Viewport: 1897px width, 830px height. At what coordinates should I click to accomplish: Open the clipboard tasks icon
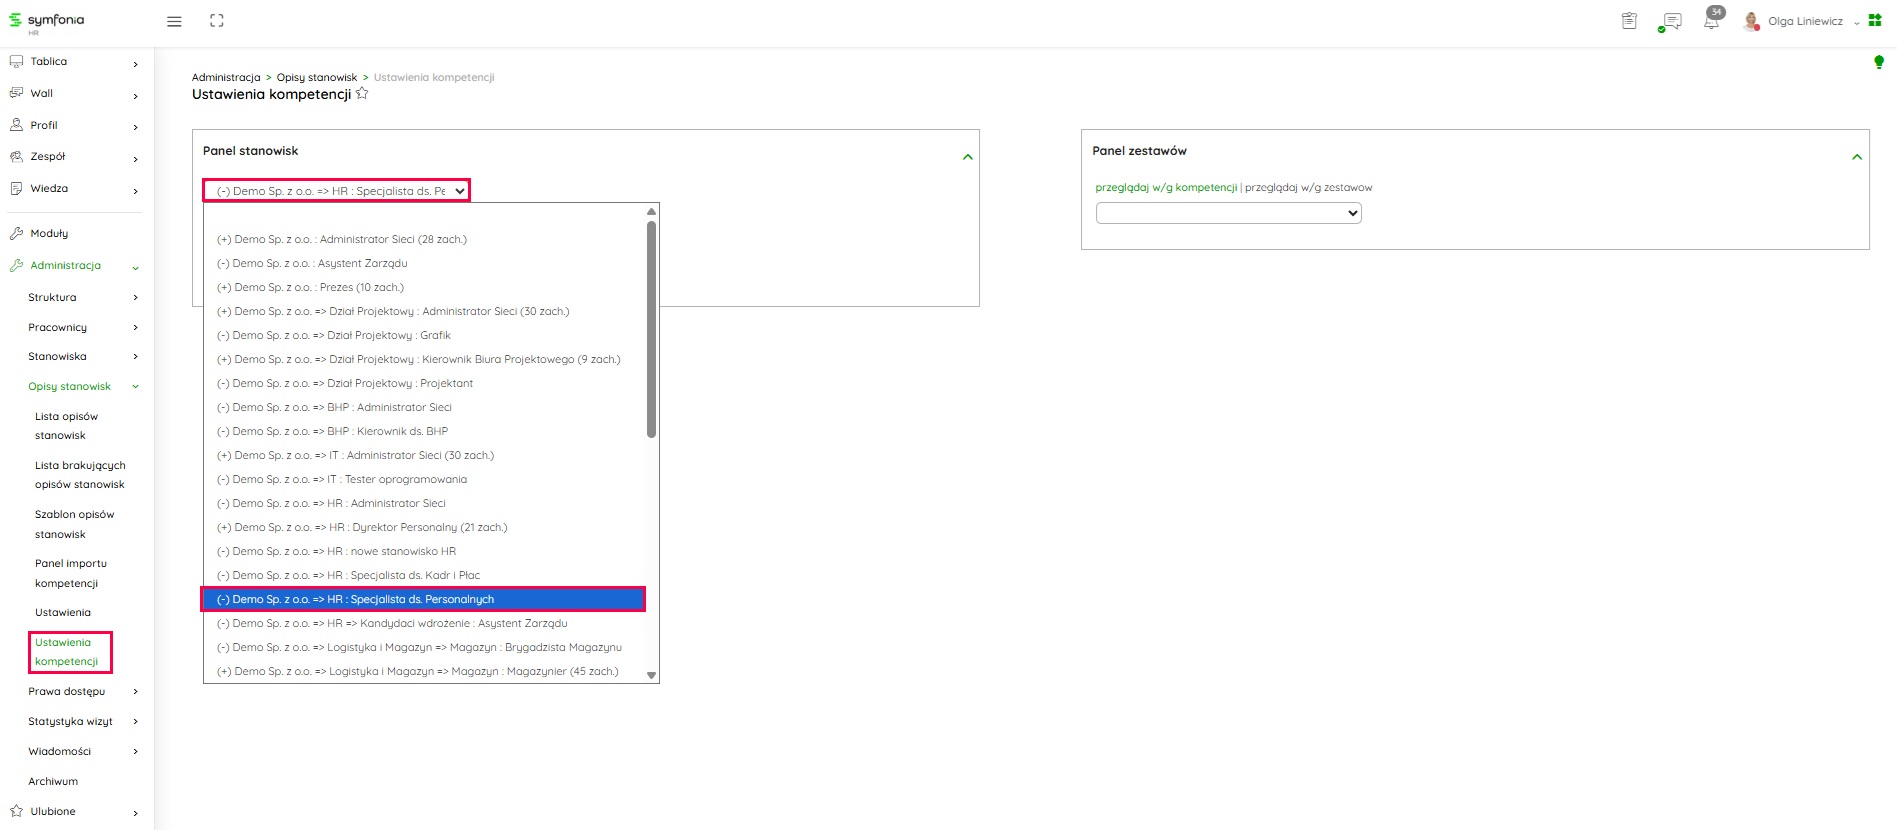pyautogui.click(x=1629, y=21)
